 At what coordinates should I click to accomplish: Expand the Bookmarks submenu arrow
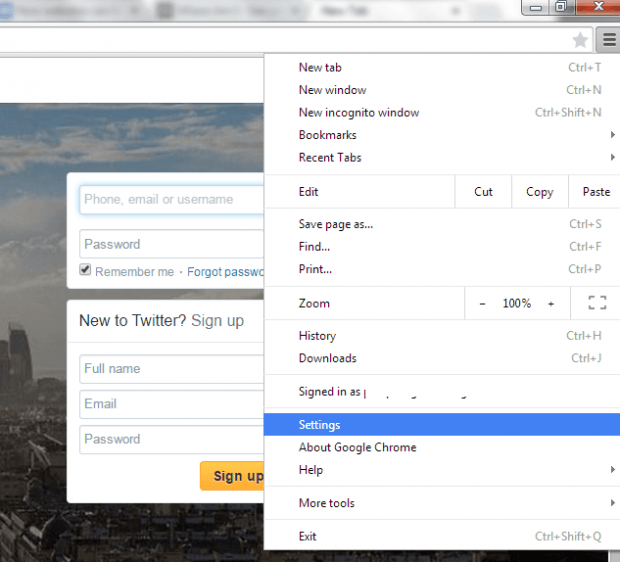(x=612, y=135)
